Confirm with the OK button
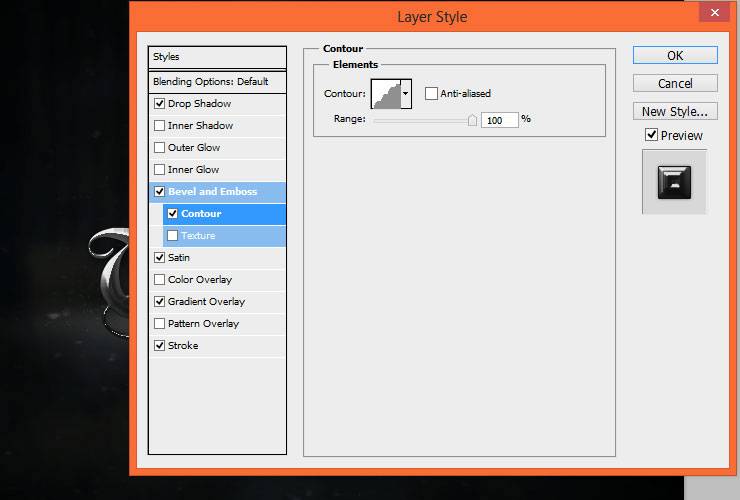 tap(675, 55)
